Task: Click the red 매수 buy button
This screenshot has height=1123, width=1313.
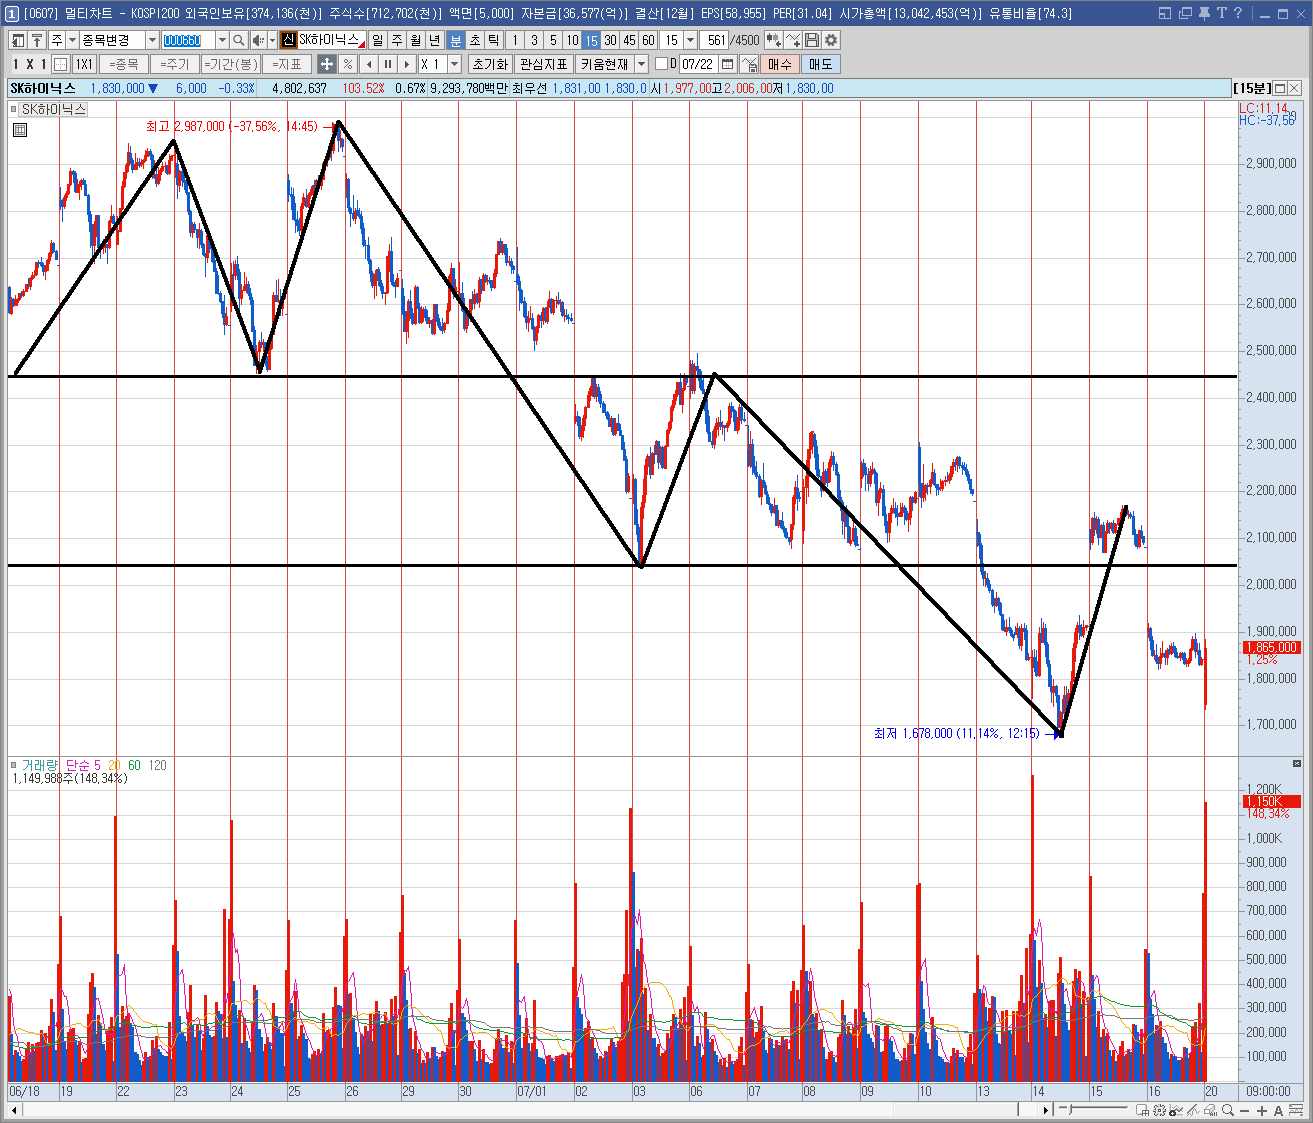Action: [x=780, y=64]
